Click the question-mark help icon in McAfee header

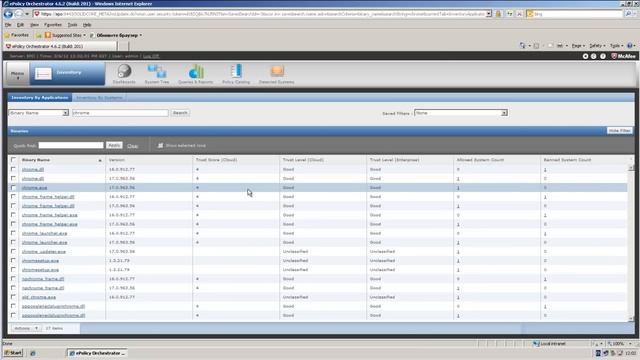(603, 56)
